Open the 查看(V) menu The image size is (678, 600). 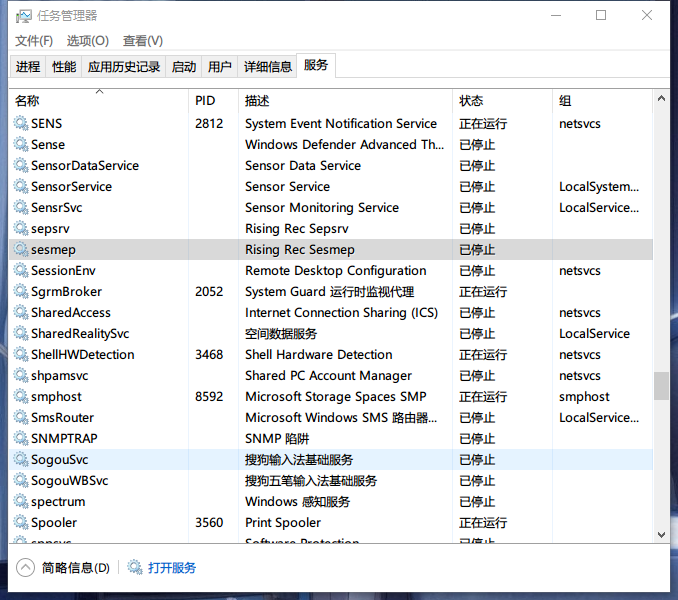[143, 41]
